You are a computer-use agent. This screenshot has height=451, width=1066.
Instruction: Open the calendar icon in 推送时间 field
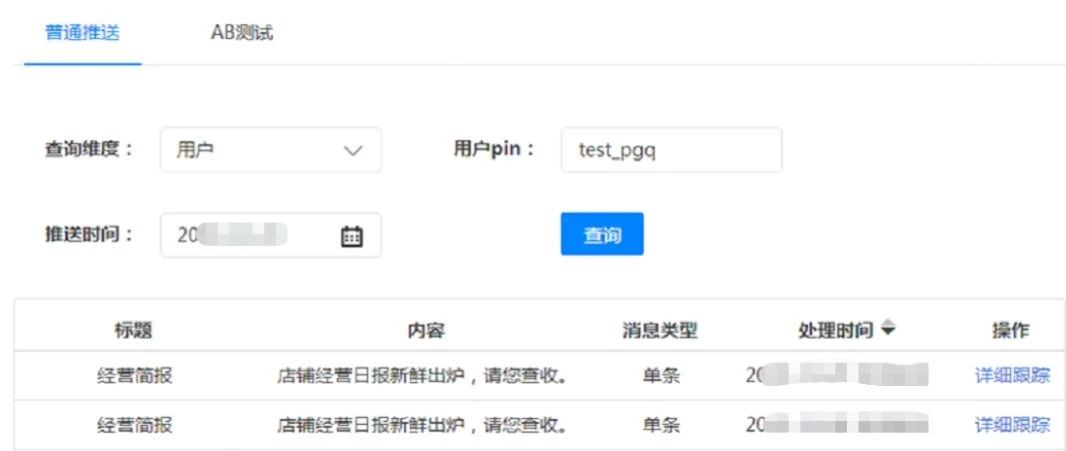click(x=351, y=236)
